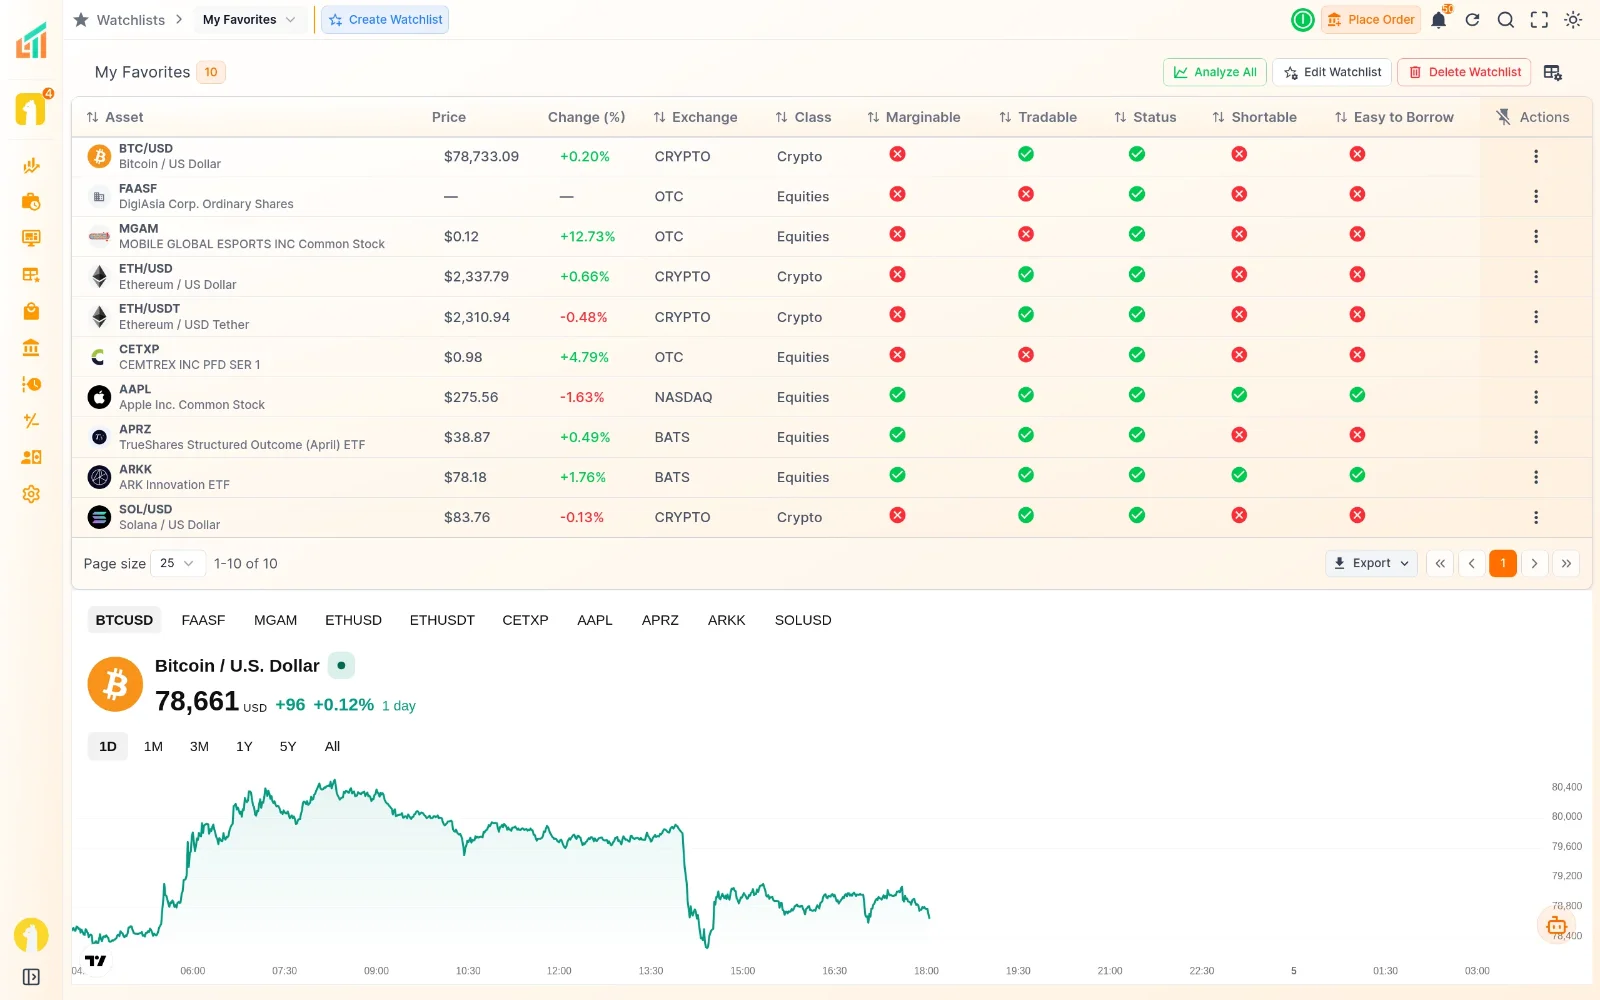Select the ETHUSD chart tab

pos(353,620)
